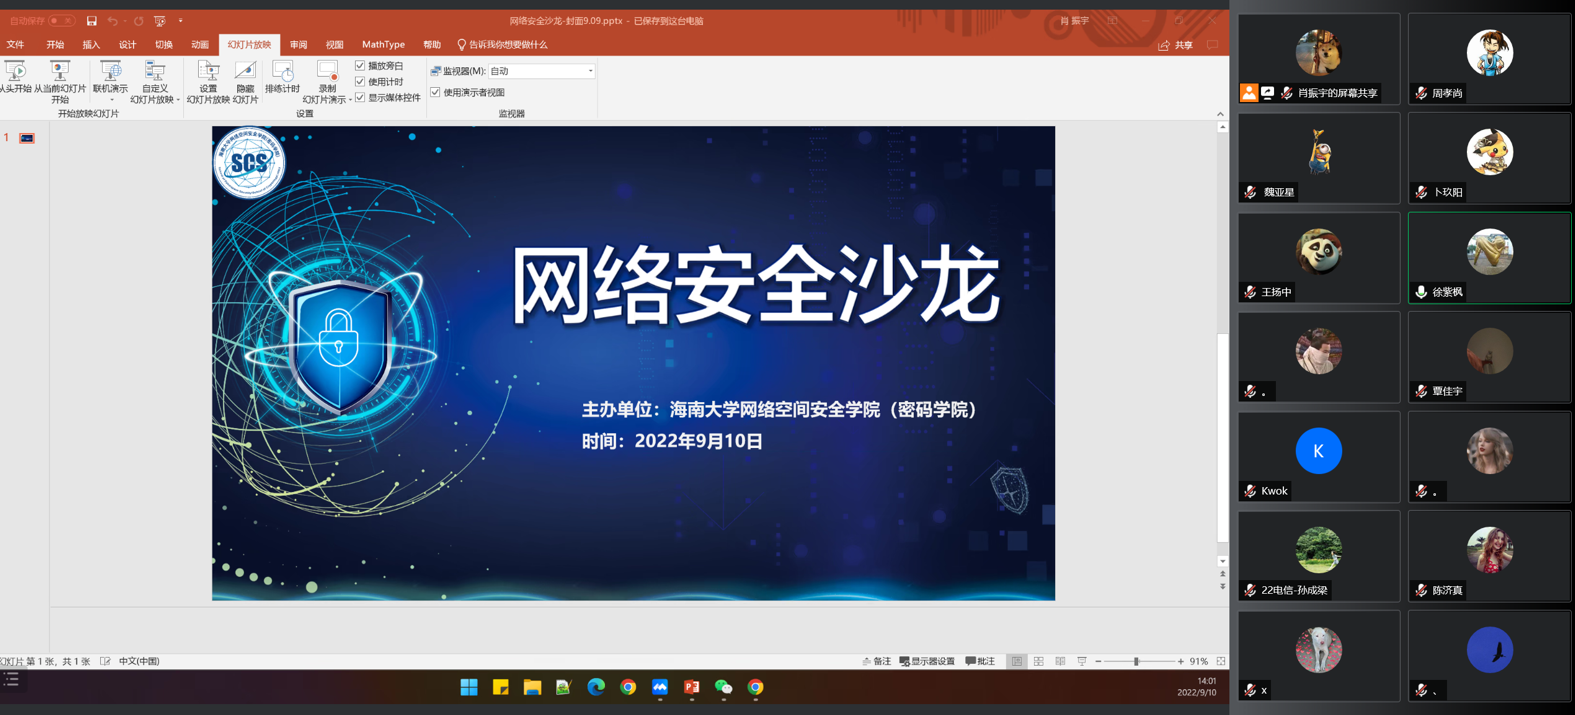Switch to slide sorter view in status bar

click(x=1039, y=662)
